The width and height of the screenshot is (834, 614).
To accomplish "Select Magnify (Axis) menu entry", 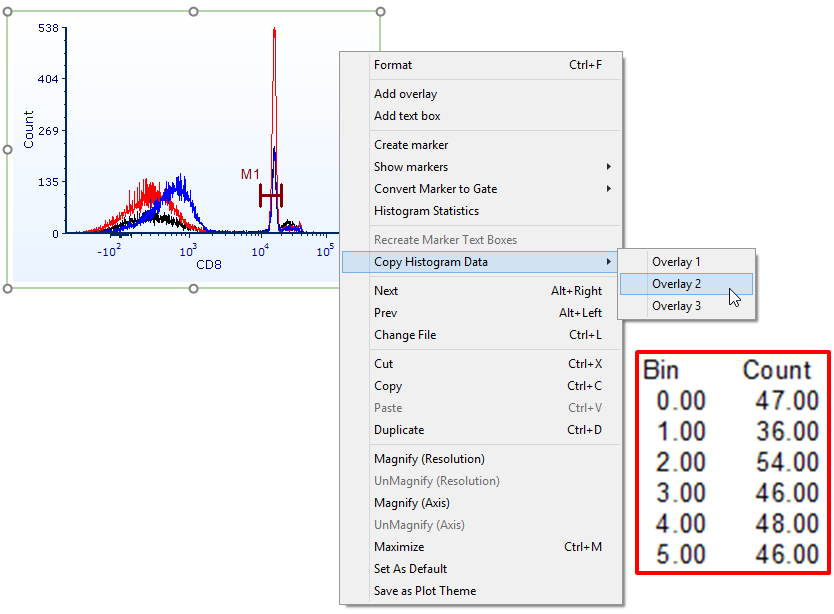I will pos(413,503).
